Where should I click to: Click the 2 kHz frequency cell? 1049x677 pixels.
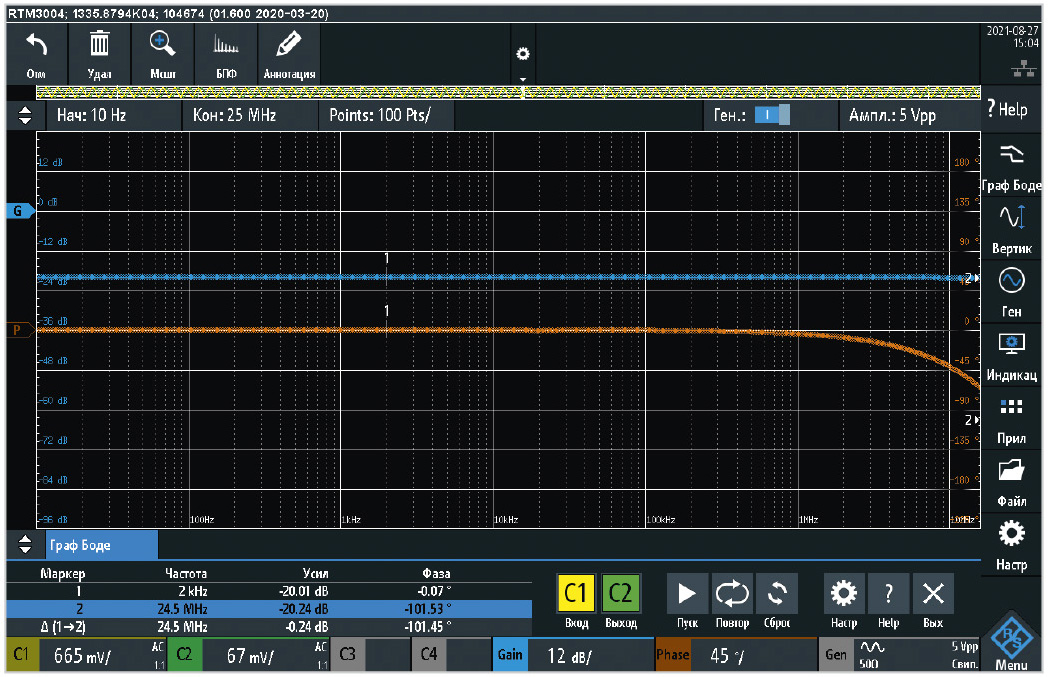(x=193, y=591)
